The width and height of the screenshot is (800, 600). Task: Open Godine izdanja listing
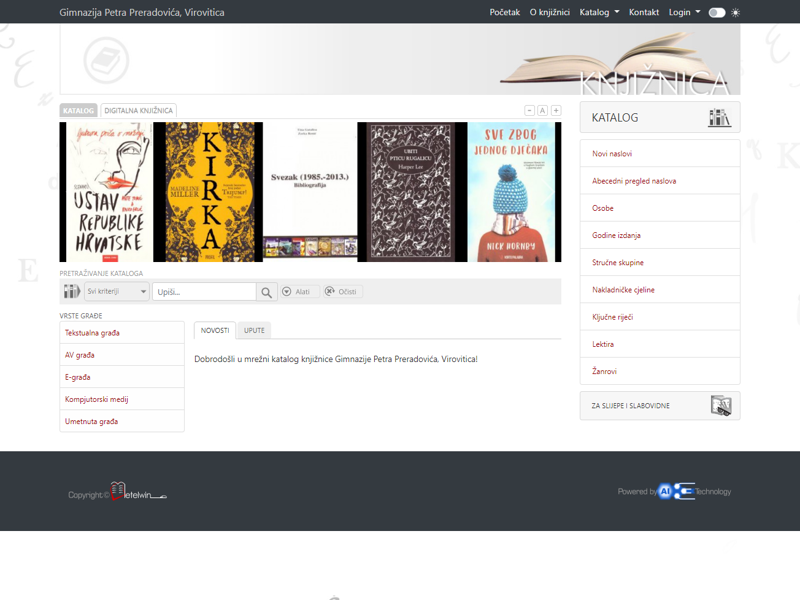pyautogui.click(x=660, y=235)
